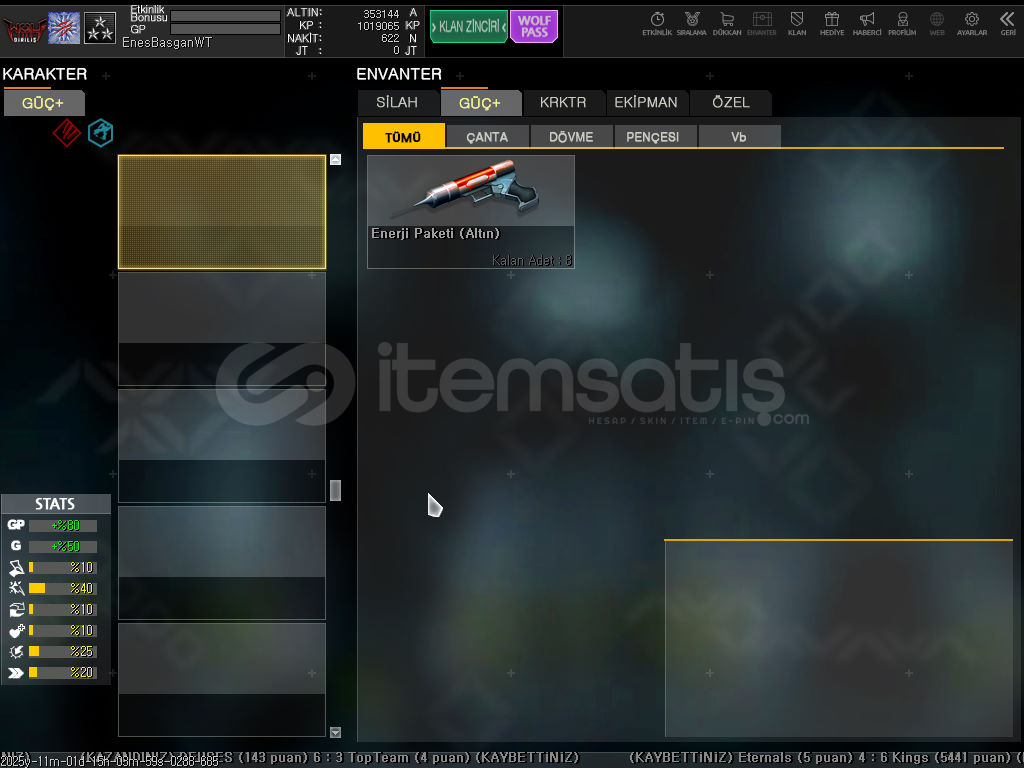This screenshot has width=1024, height=768.
Task: Click the %20 speed arrows icon
Action: [16, 672]
